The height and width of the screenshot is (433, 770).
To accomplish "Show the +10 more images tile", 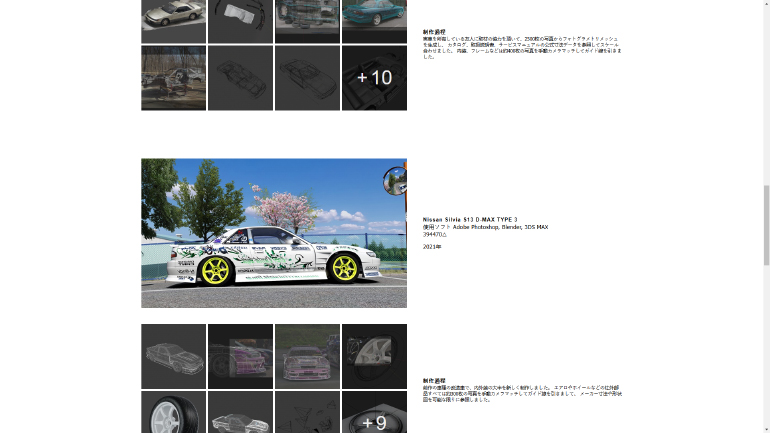I will 374,78.
